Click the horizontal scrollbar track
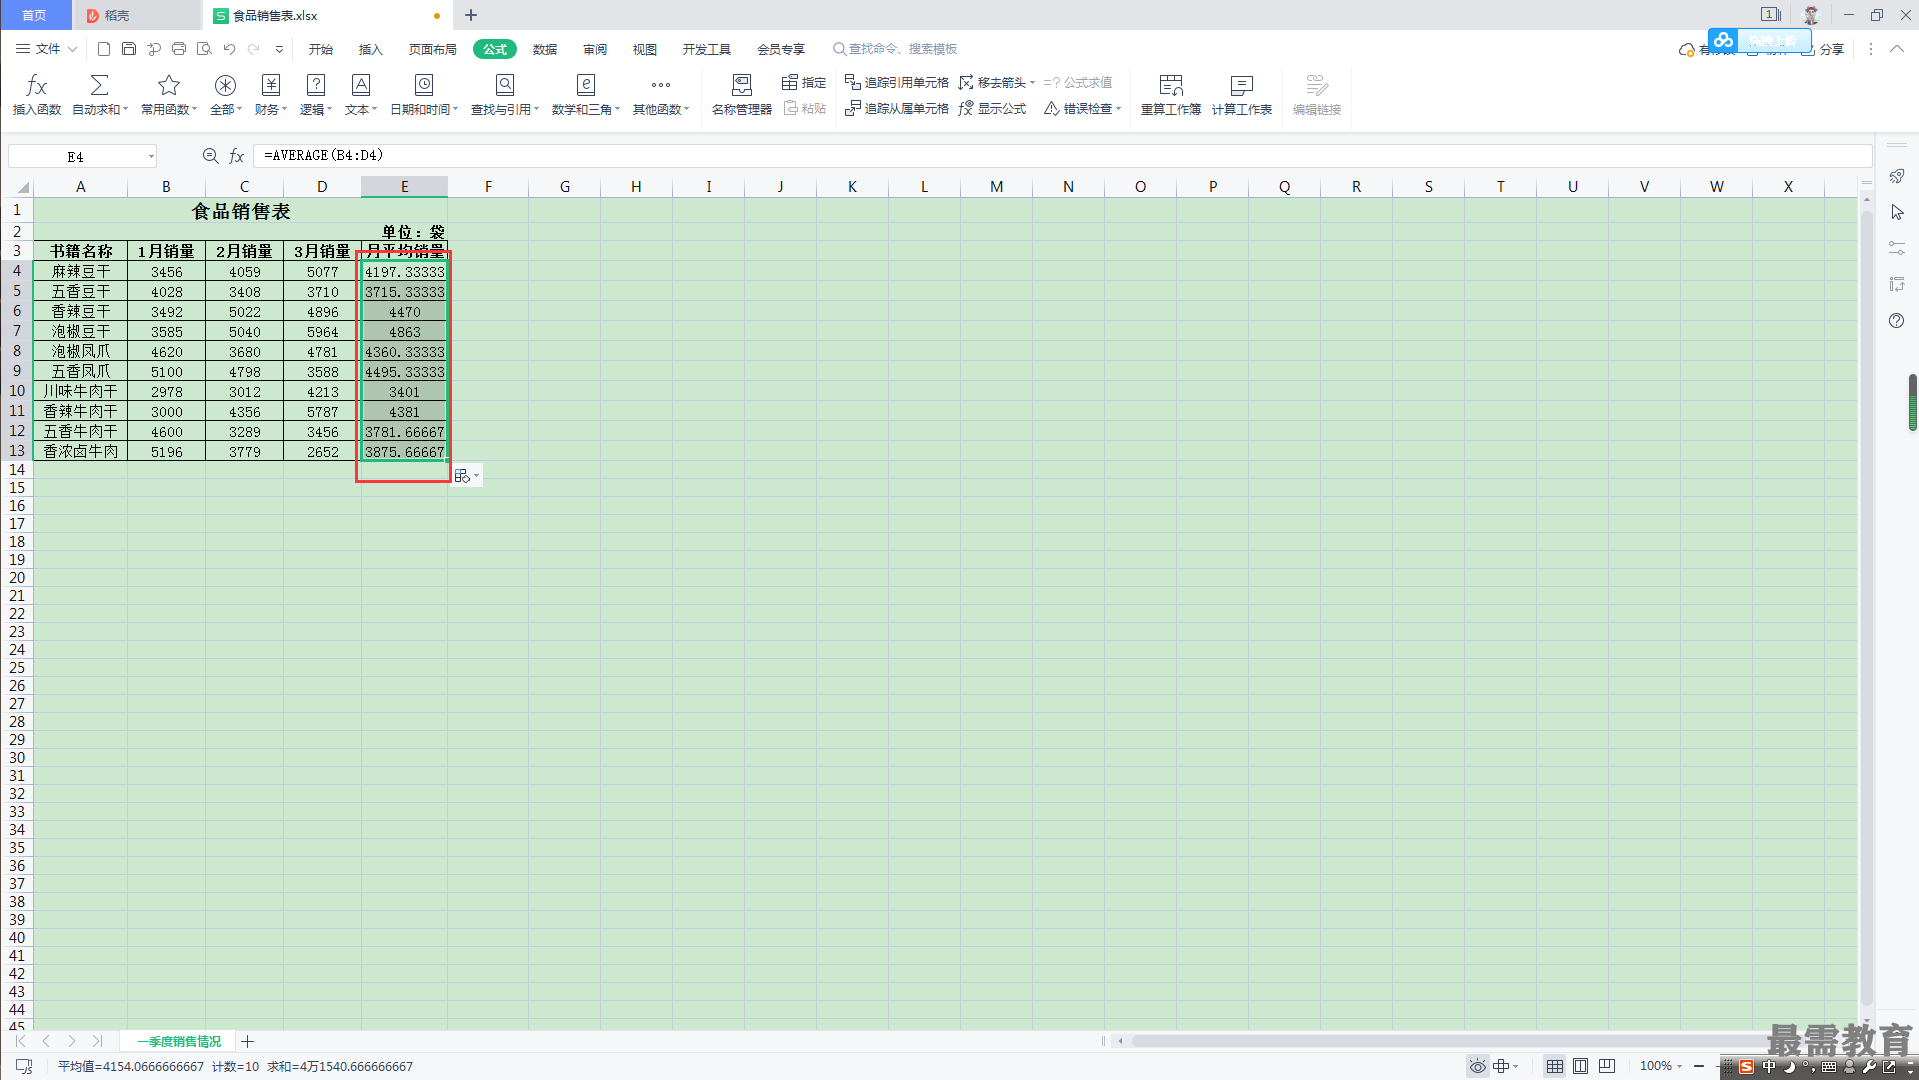Viewport: 1919px width, 1080px height. 1450,1041
